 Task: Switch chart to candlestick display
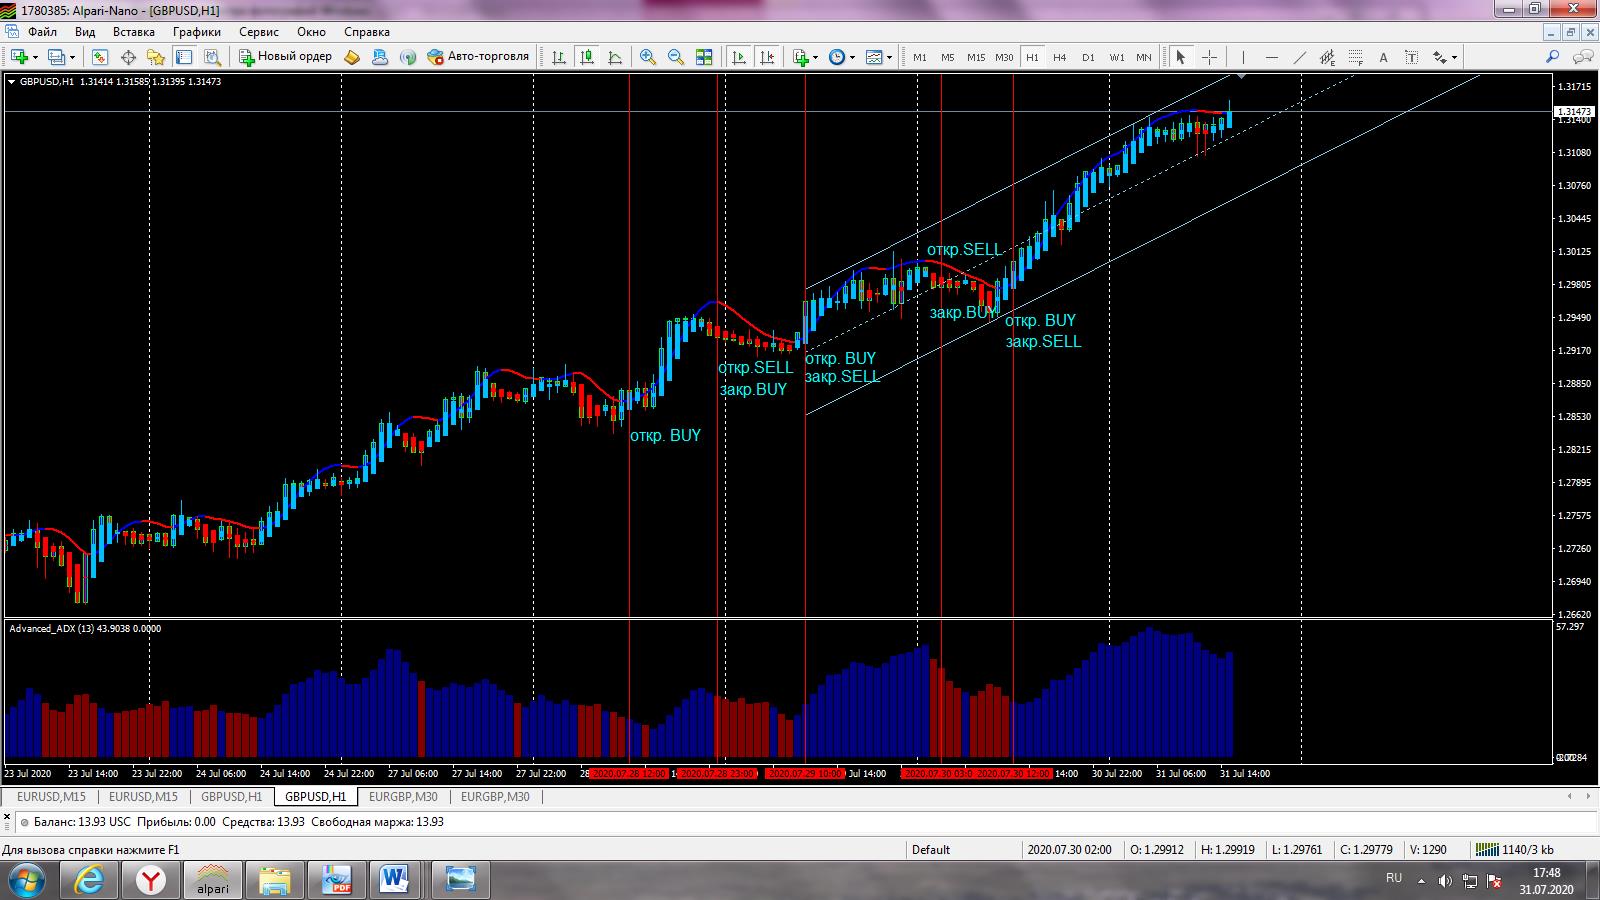[587, 57]
